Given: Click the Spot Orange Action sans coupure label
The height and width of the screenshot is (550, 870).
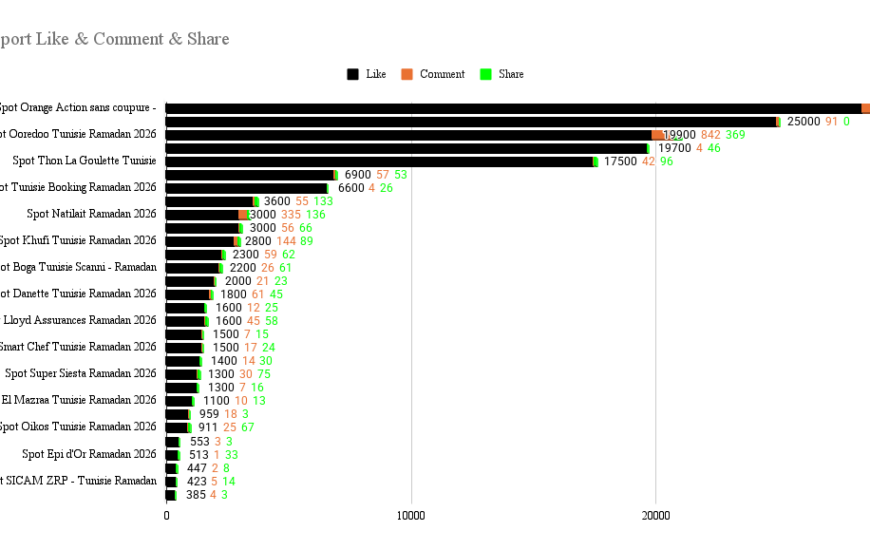Looking at the screenshot, I should (x=76, y=108).
